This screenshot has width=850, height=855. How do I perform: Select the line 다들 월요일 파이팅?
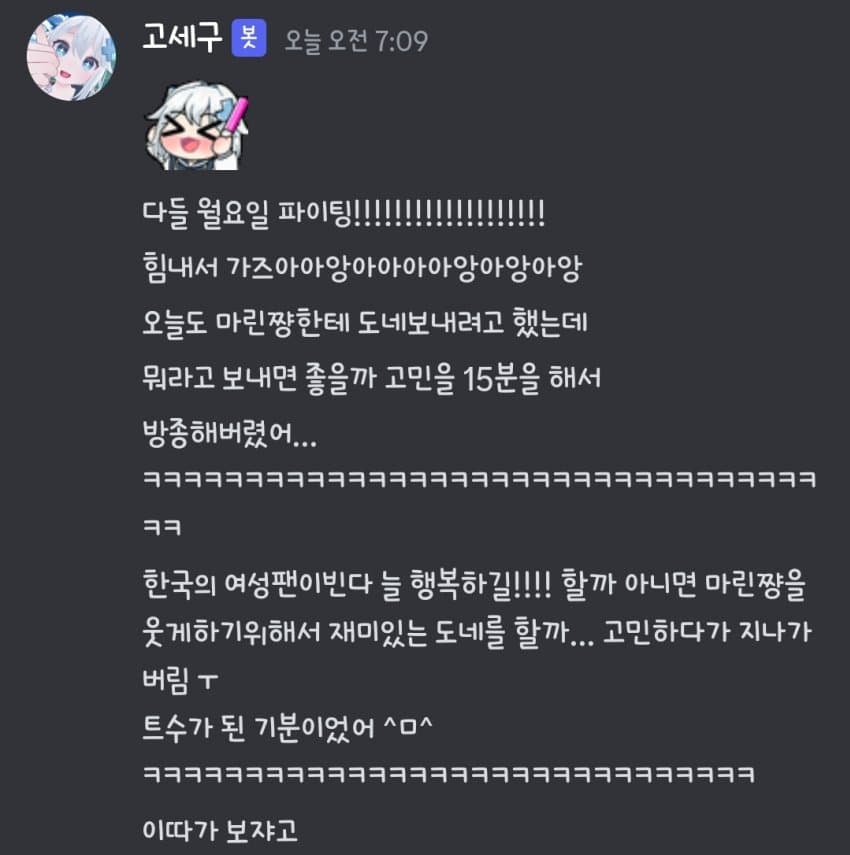click(343, 213)
